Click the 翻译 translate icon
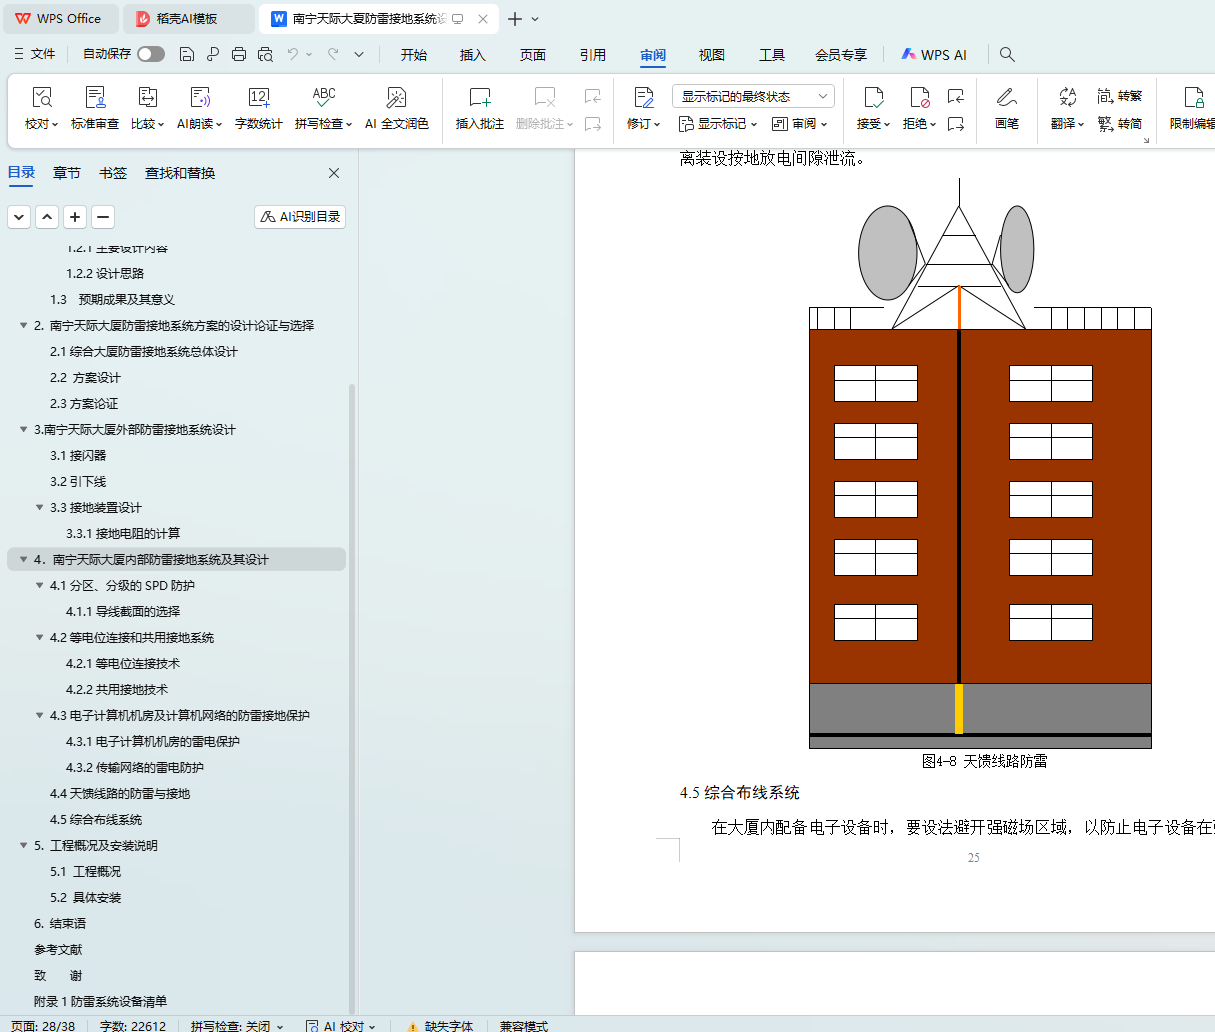 pyautogui.click(x=1067, y=97)
